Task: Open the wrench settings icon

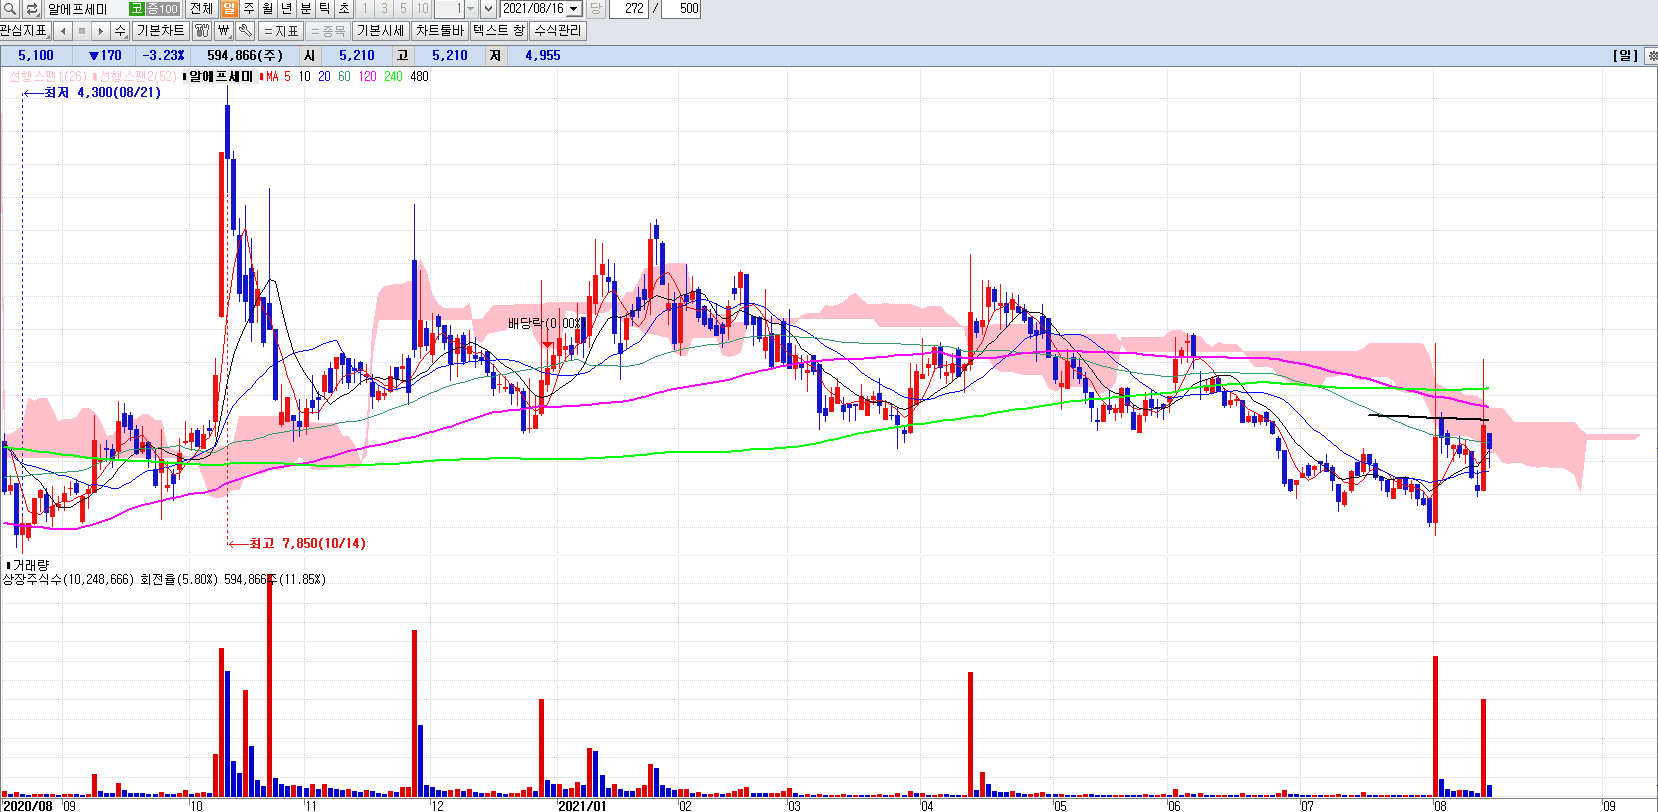Action: tap(245, 31)
